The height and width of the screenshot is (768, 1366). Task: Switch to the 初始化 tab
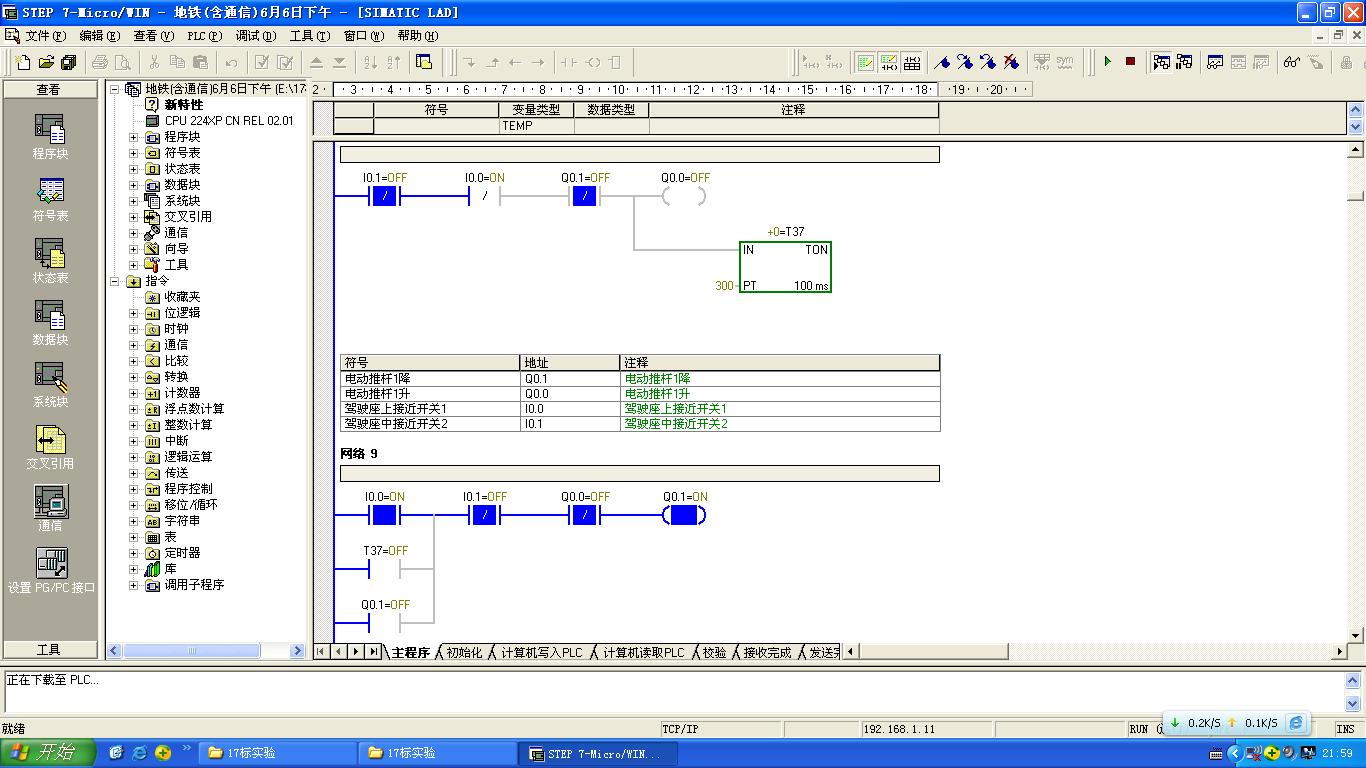click(x=464, y=652)
